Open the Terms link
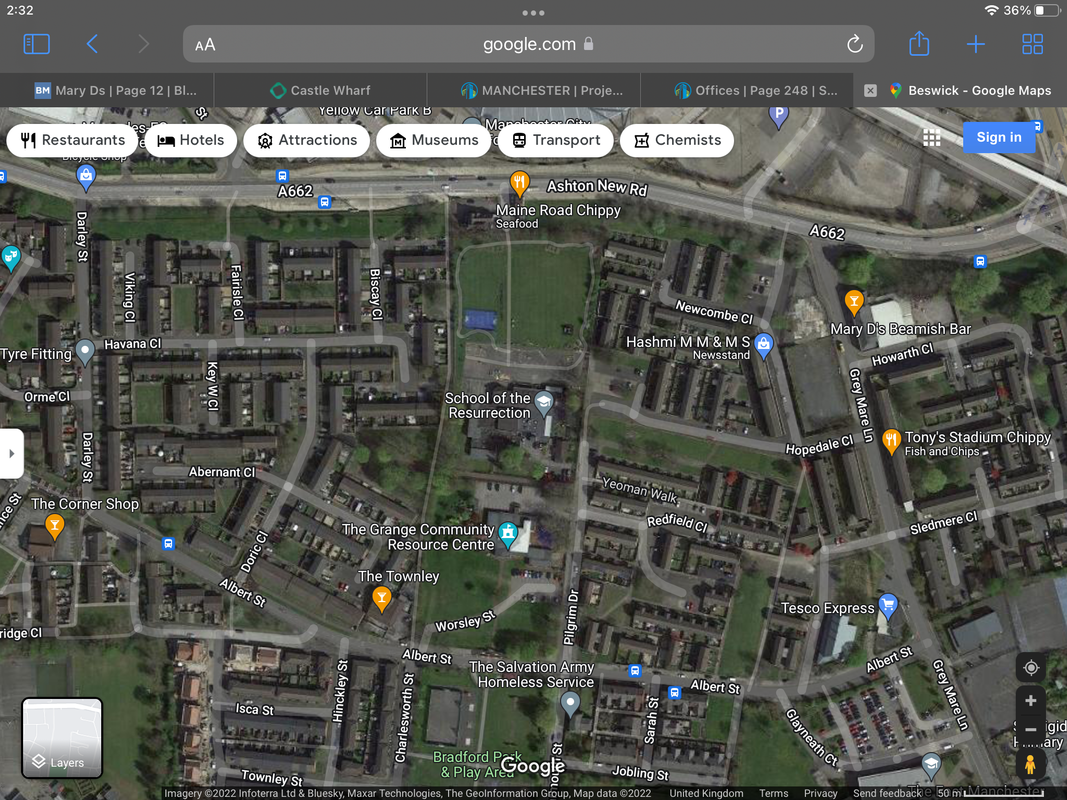Screen dimensions: 1067x800 point(774,793)
